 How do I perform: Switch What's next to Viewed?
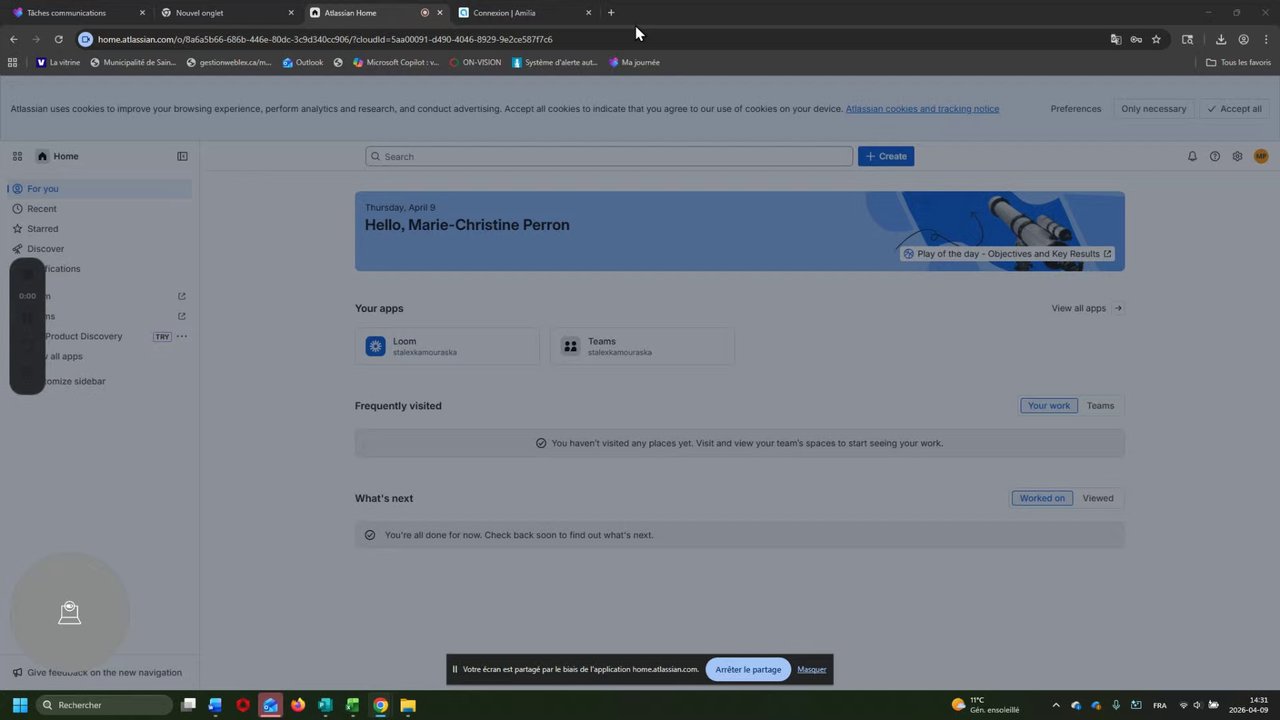coord(1098,498)
